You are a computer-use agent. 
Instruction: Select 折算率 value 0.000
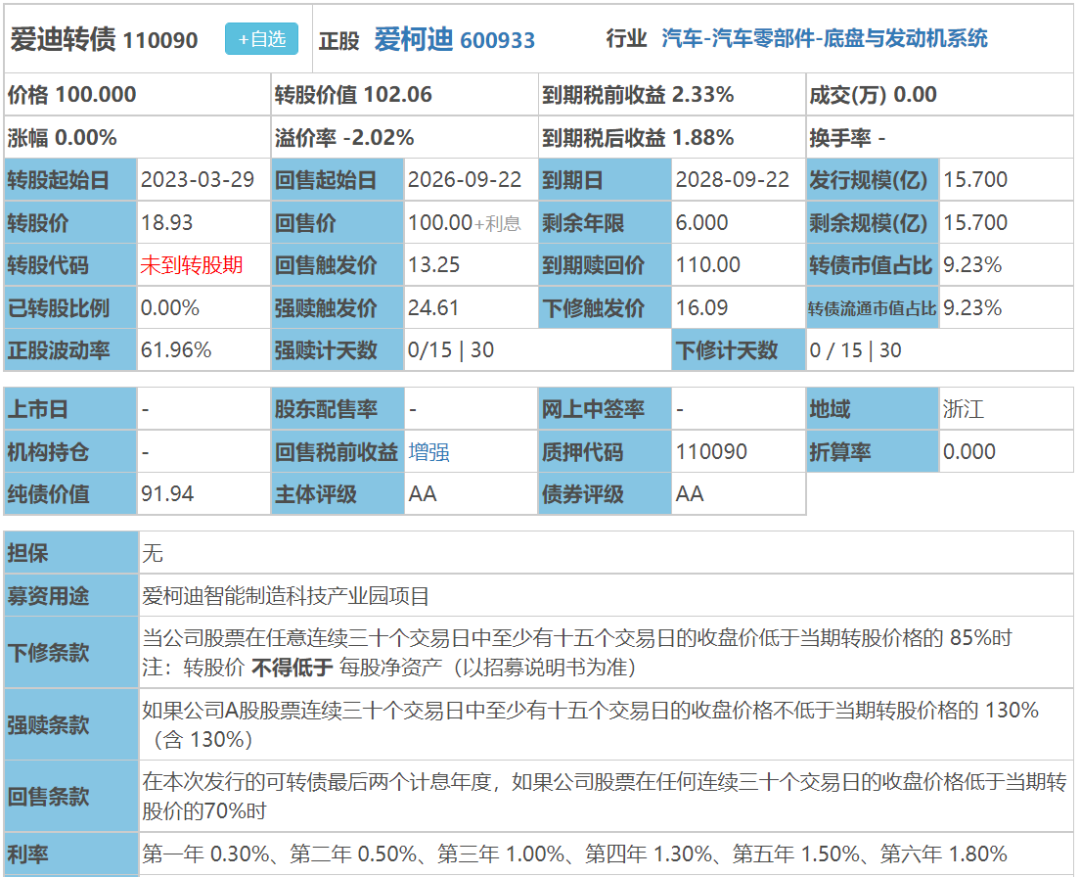tap(969, 452)
